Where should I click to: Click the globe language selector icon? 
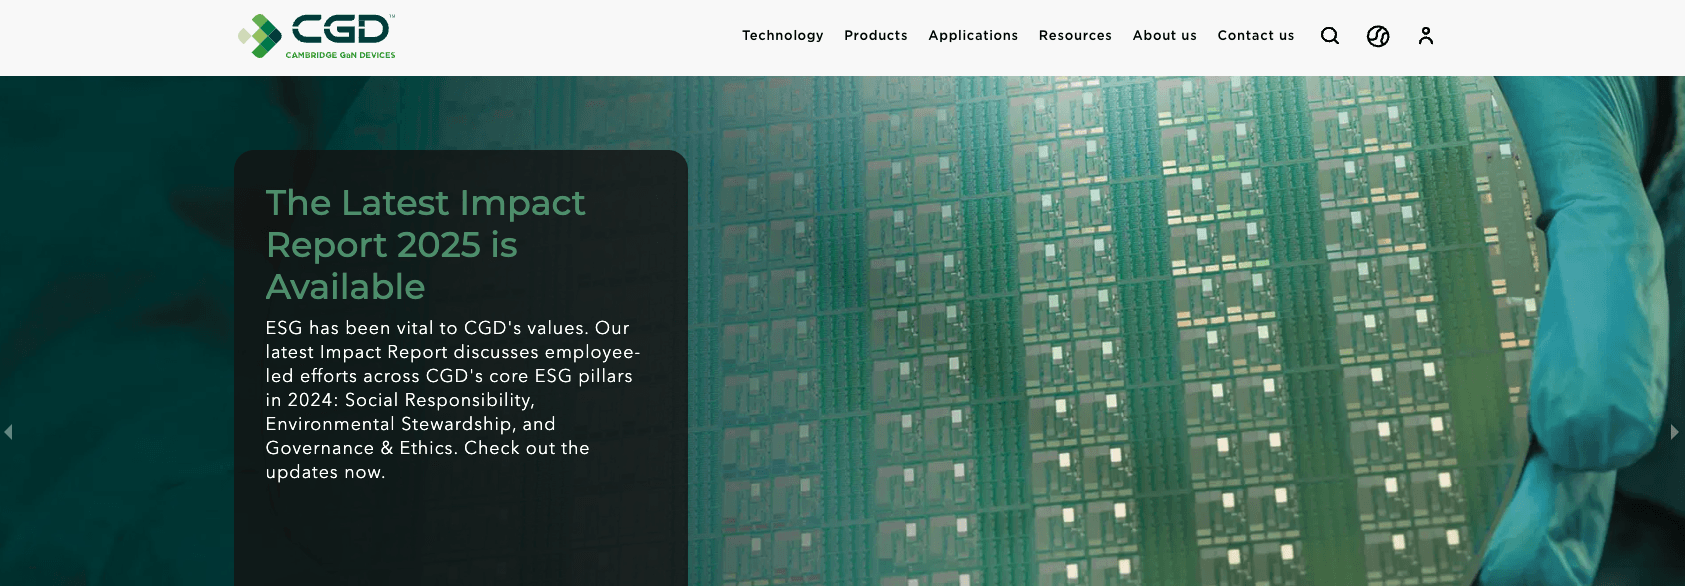[x=1378, y=36]
